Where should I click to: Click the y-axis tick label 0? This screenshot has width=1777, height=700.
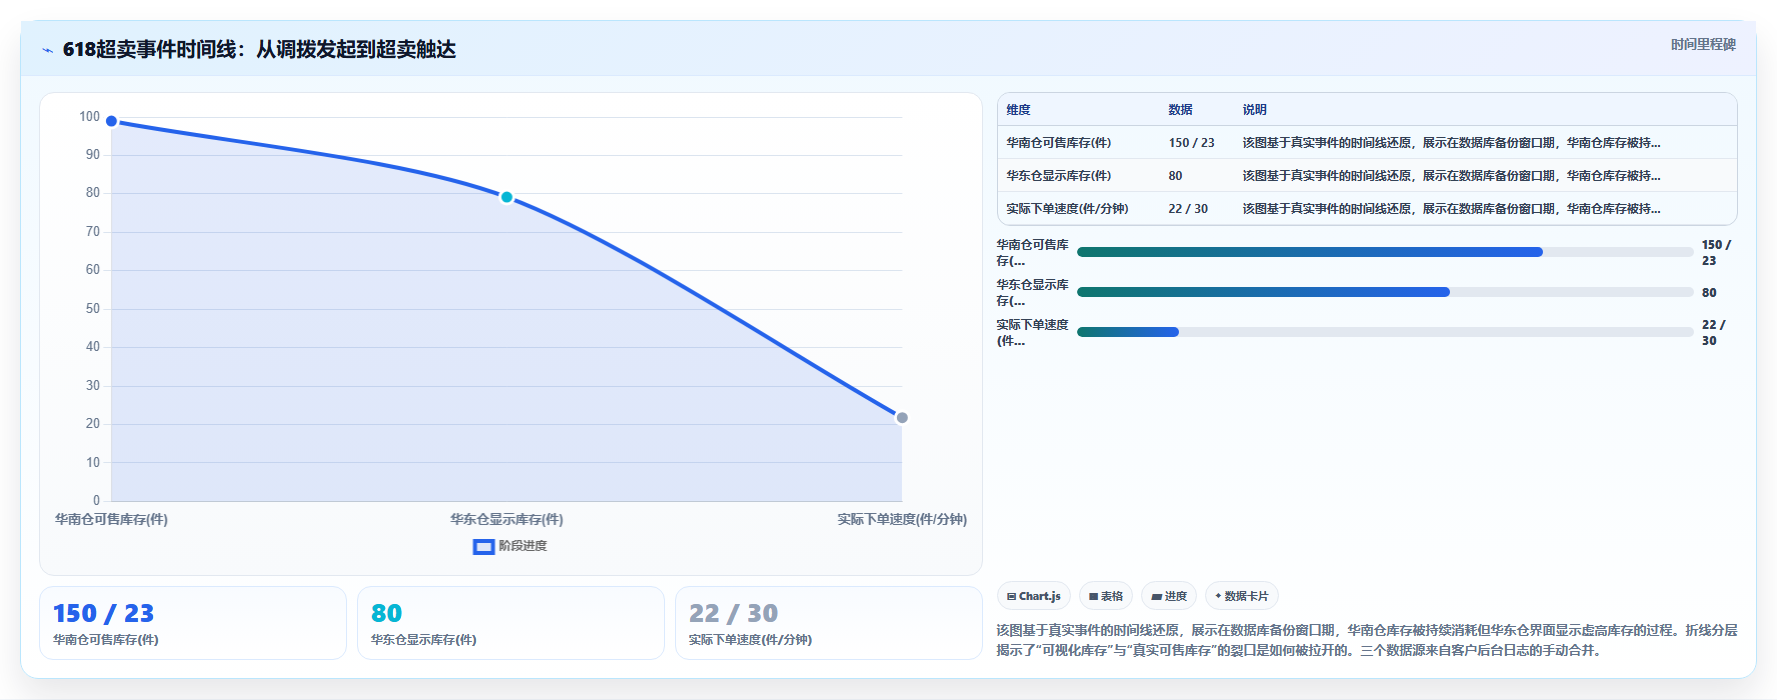(97, 501)
